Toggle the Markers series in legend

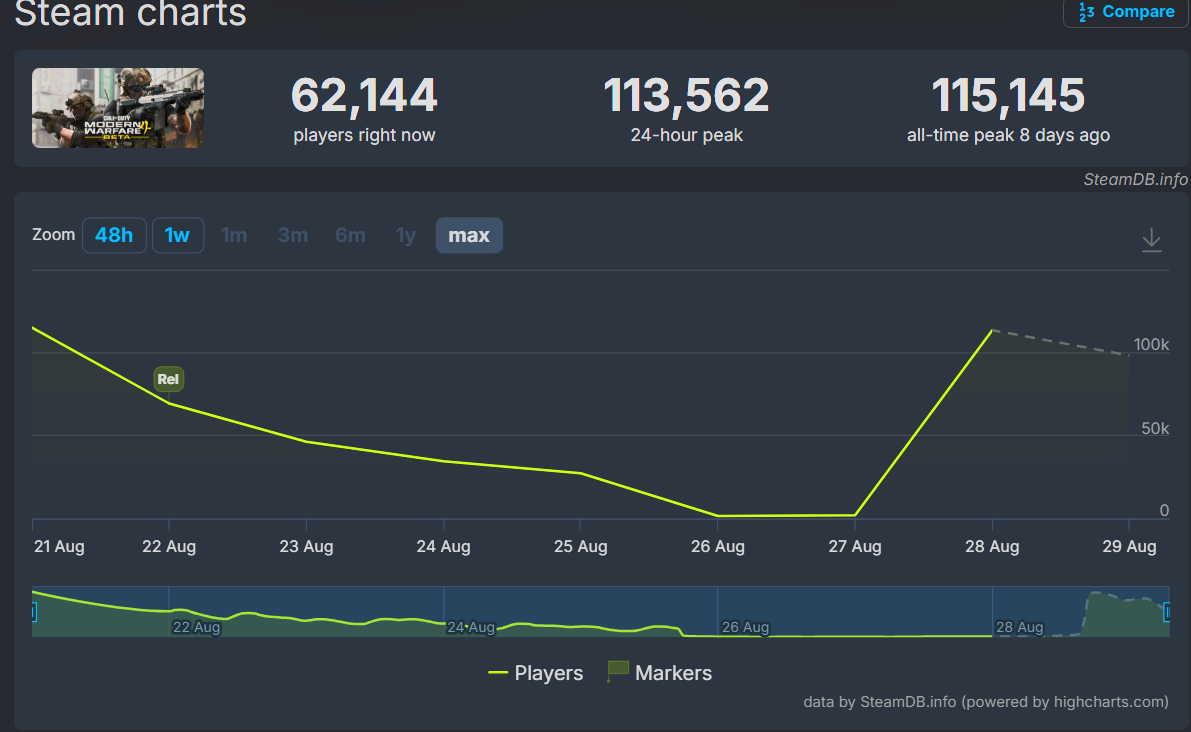[x=660, y=673]
